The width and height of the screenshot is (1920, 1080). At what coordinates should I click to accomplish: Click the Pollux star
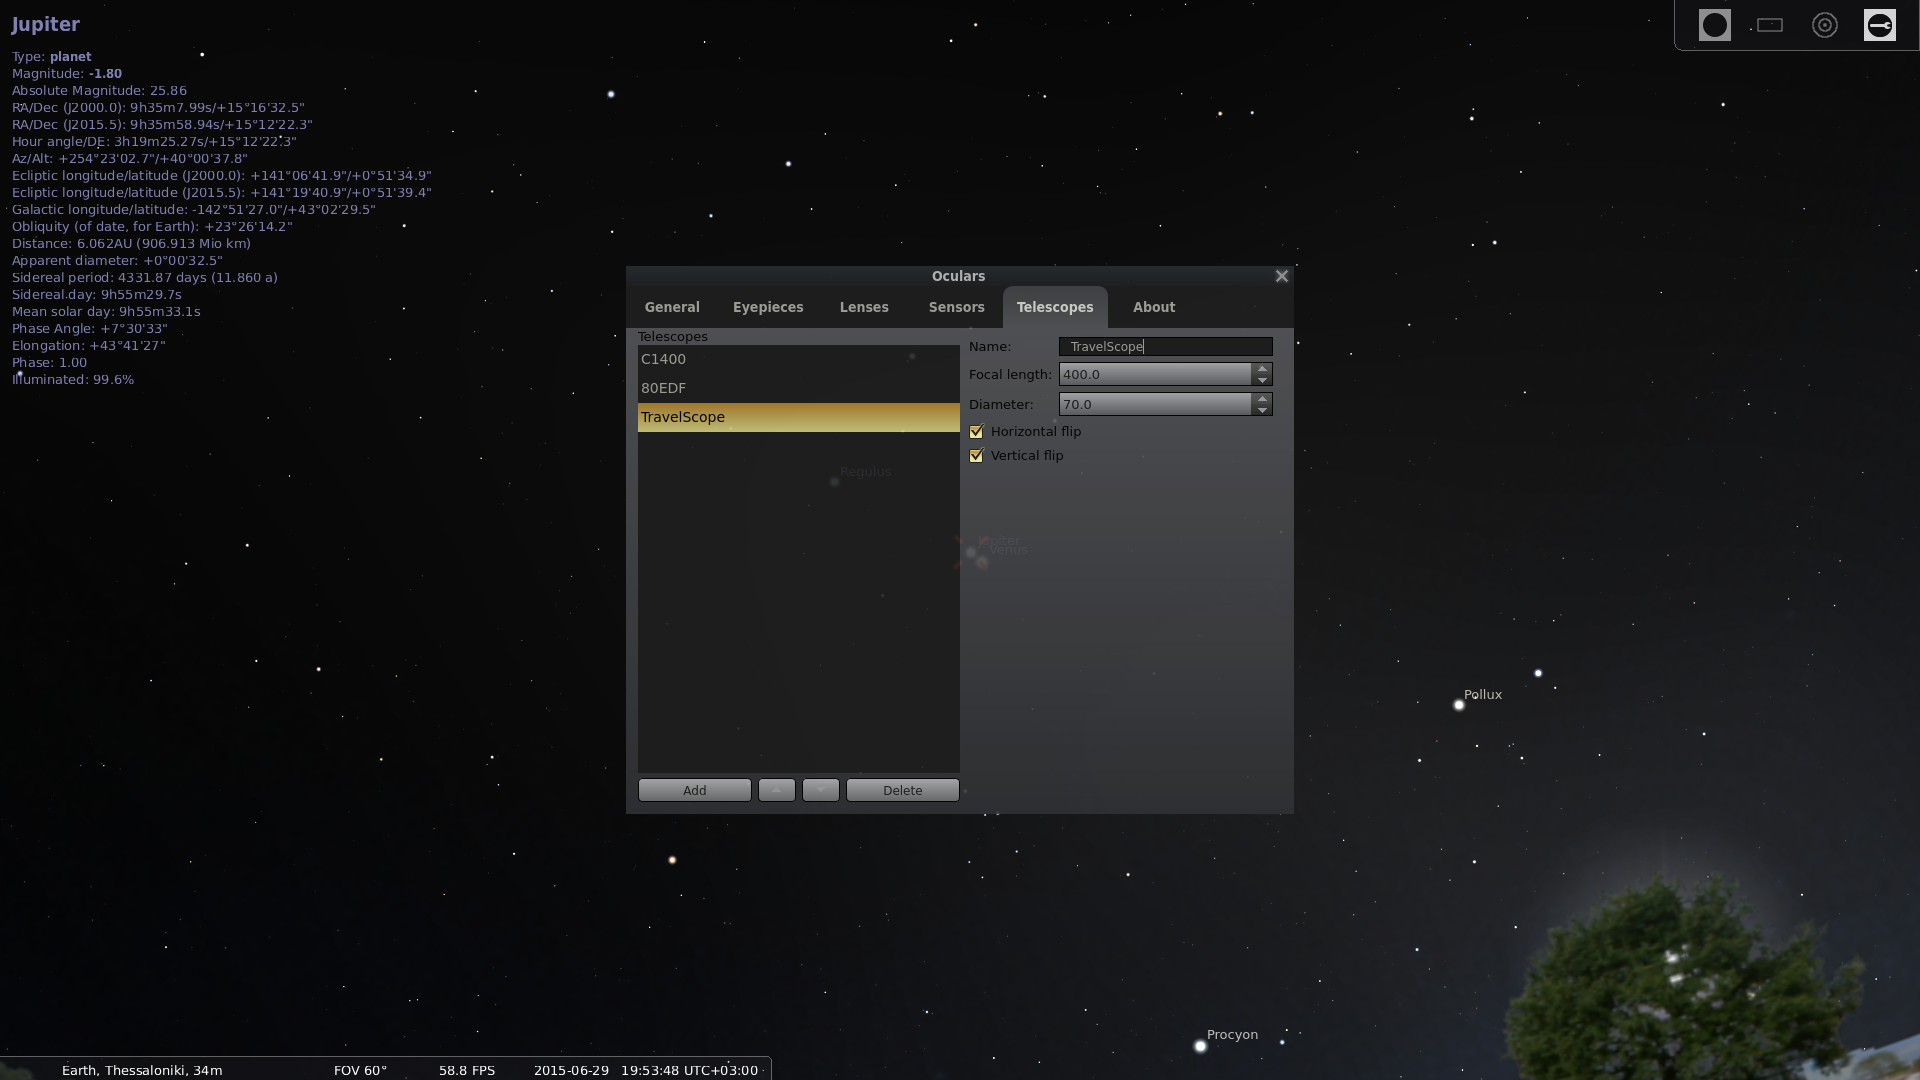click(1458, 705)
